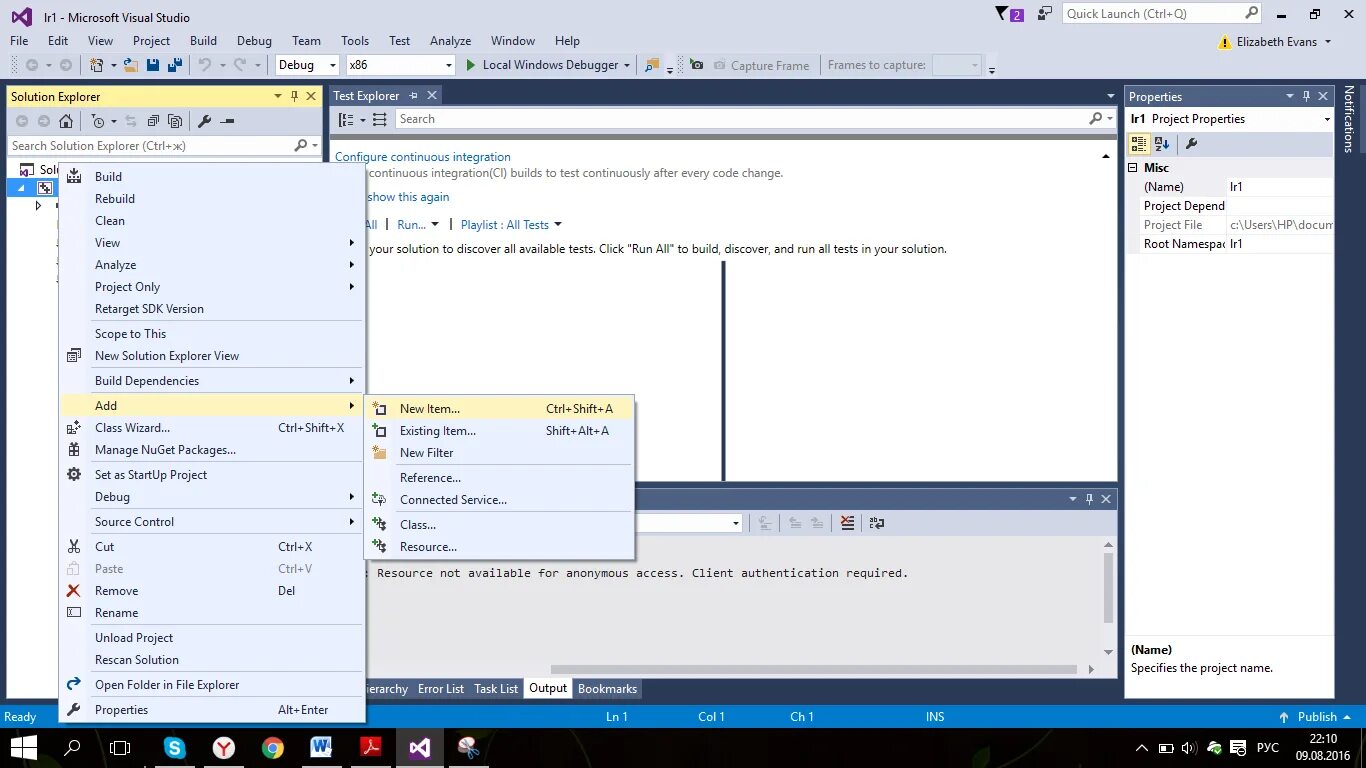The image size is (1366, 768).
Task: Click the (Name) property value lr1
Action: point(1280,187)
